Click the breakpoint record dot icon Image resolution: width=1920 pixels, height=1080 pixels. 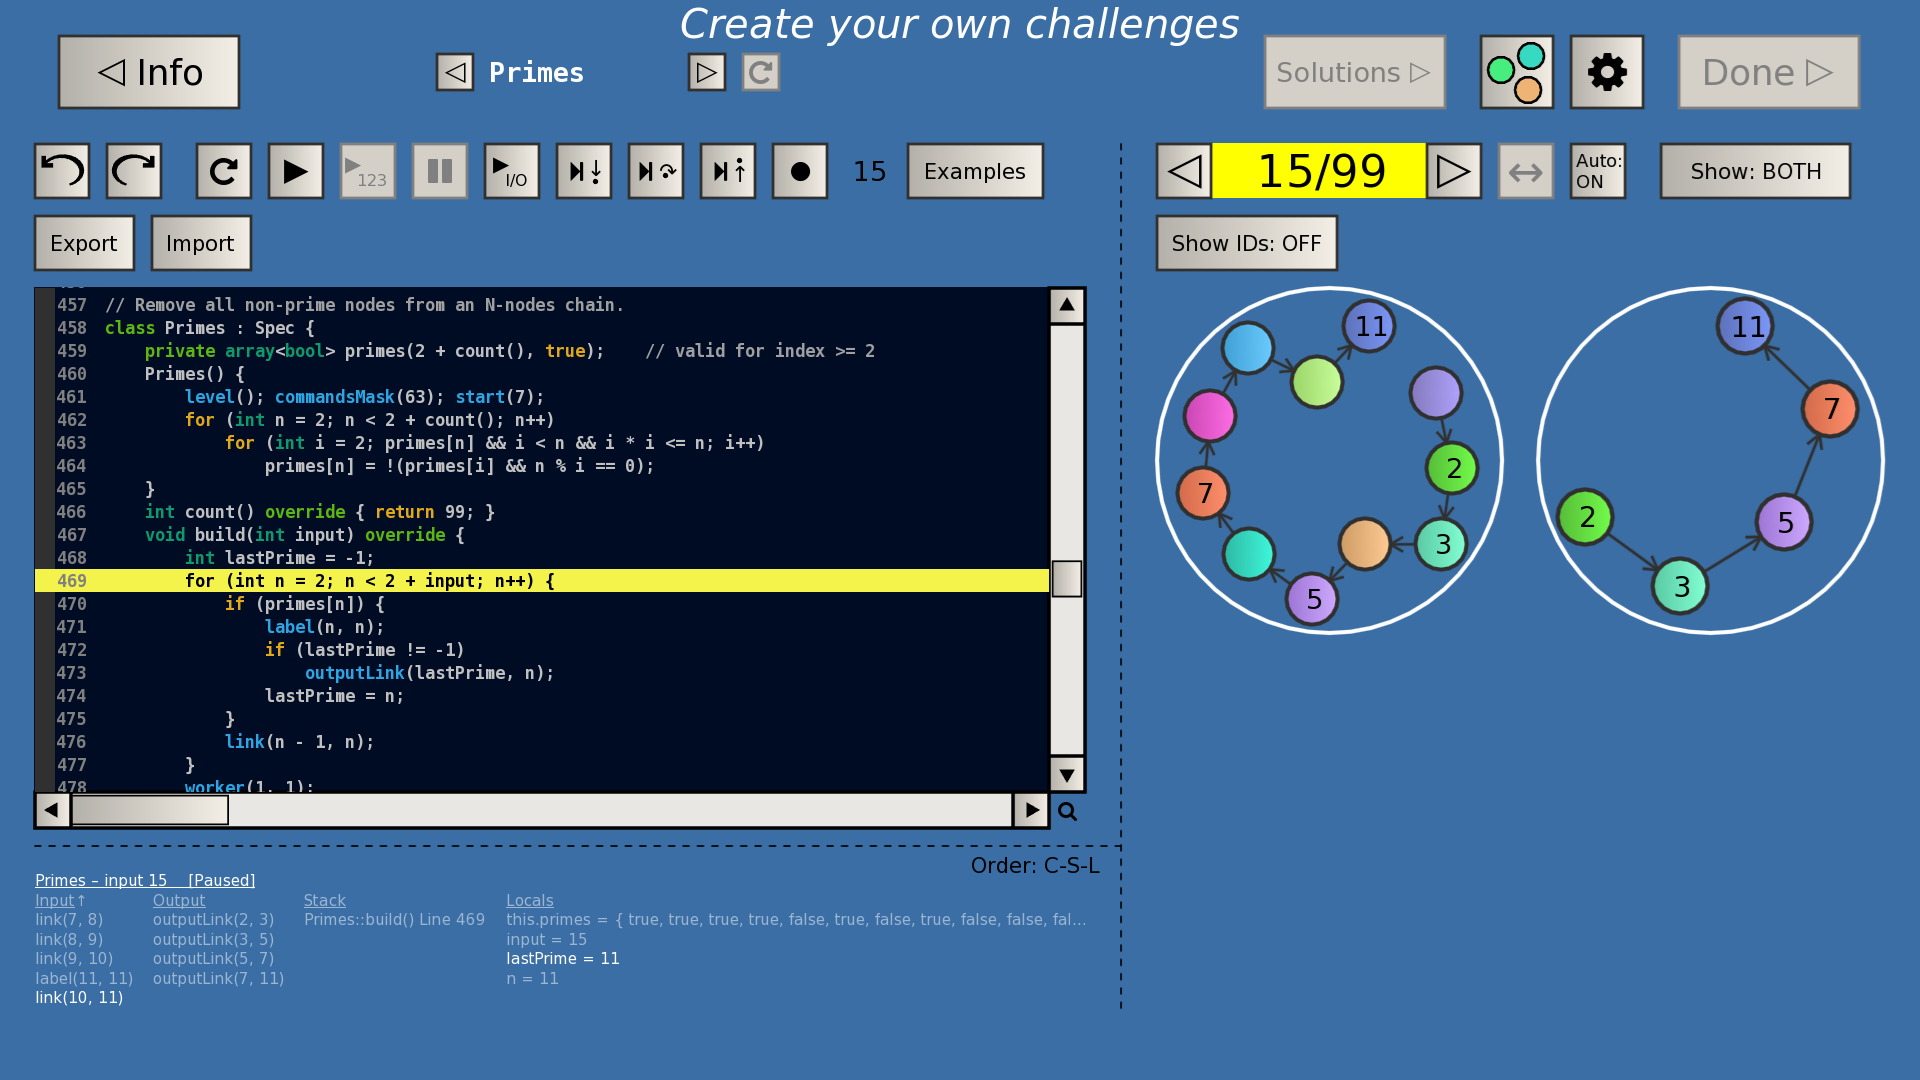800,171
